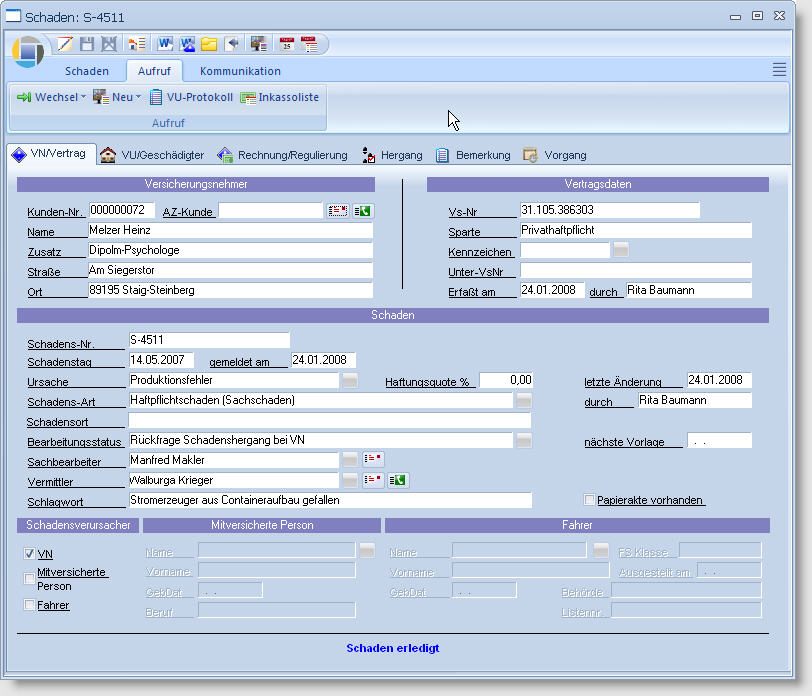Click the calendar icon showing 25
The height and width of the screenshot is (696, 812).
pyautogui.click(x=287, y=44)
